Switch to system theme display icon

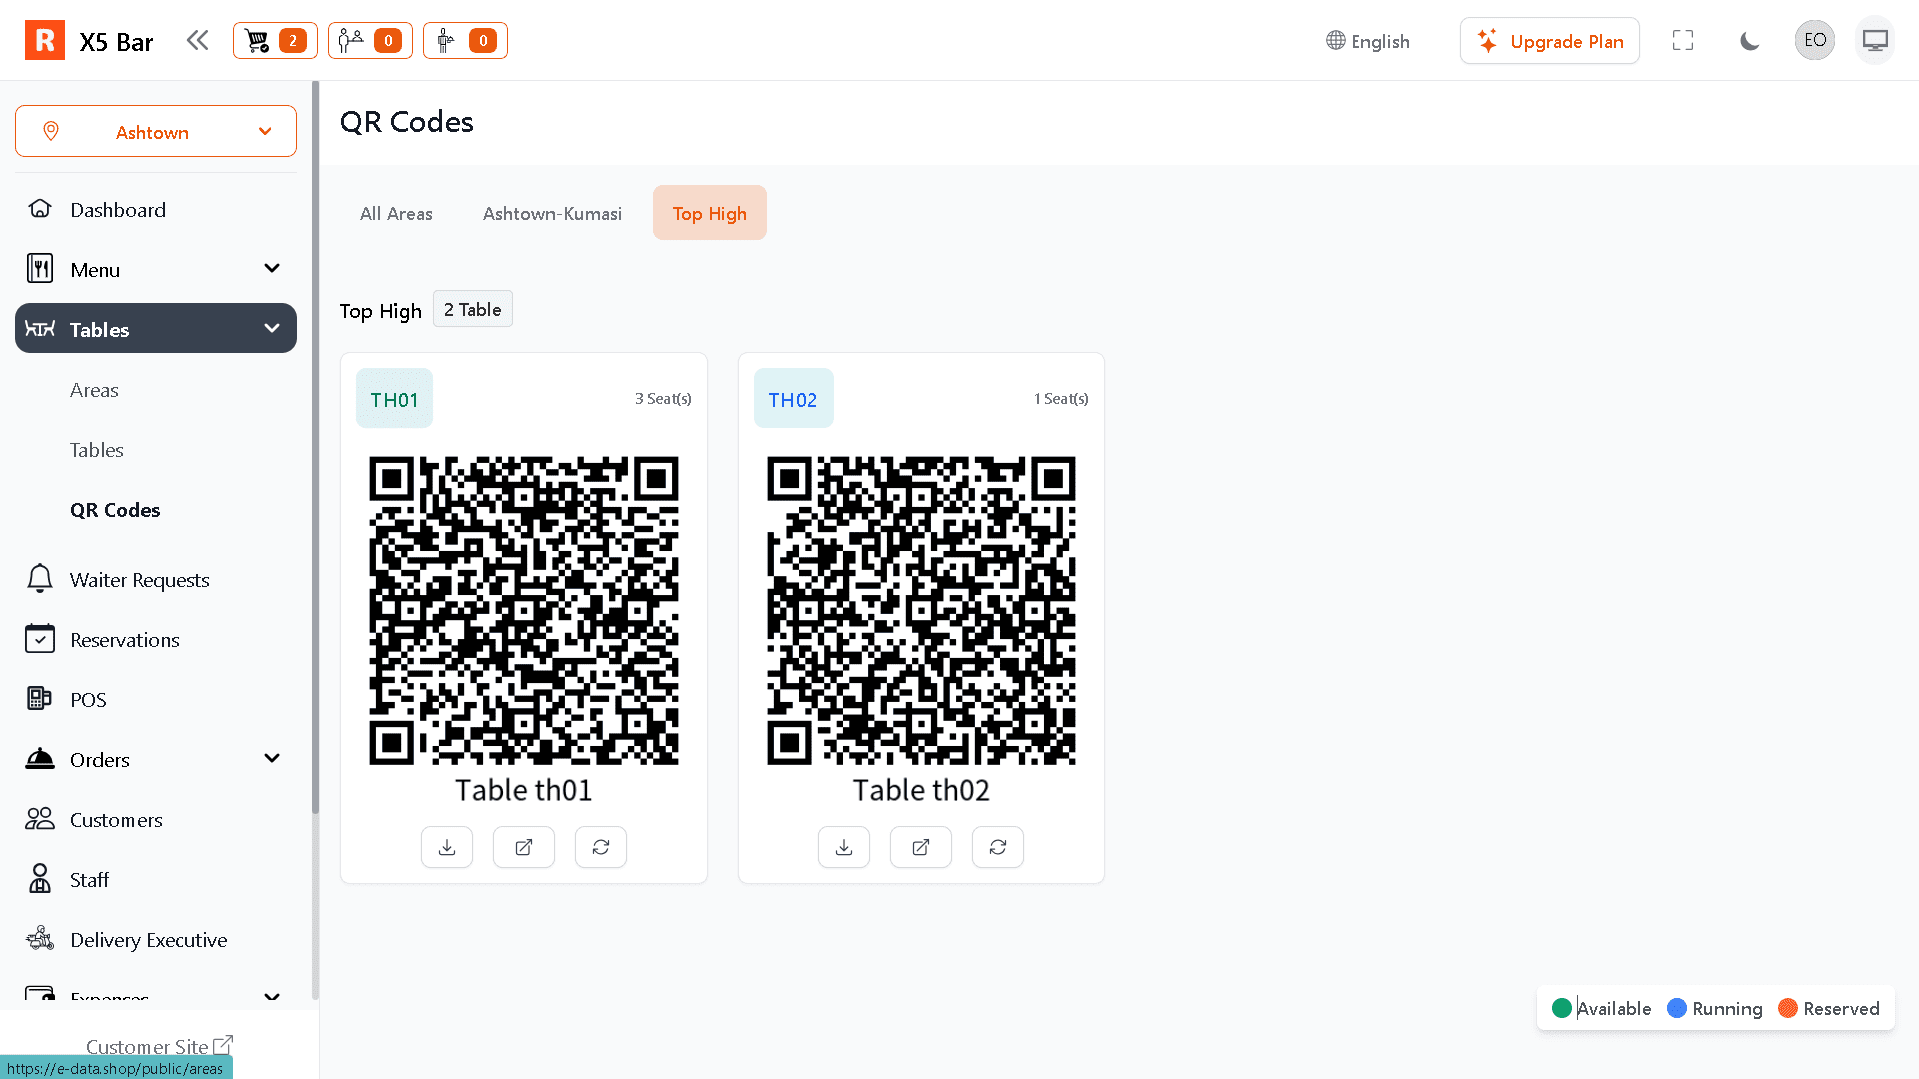pyautogui.click(x=1874, y=41)
